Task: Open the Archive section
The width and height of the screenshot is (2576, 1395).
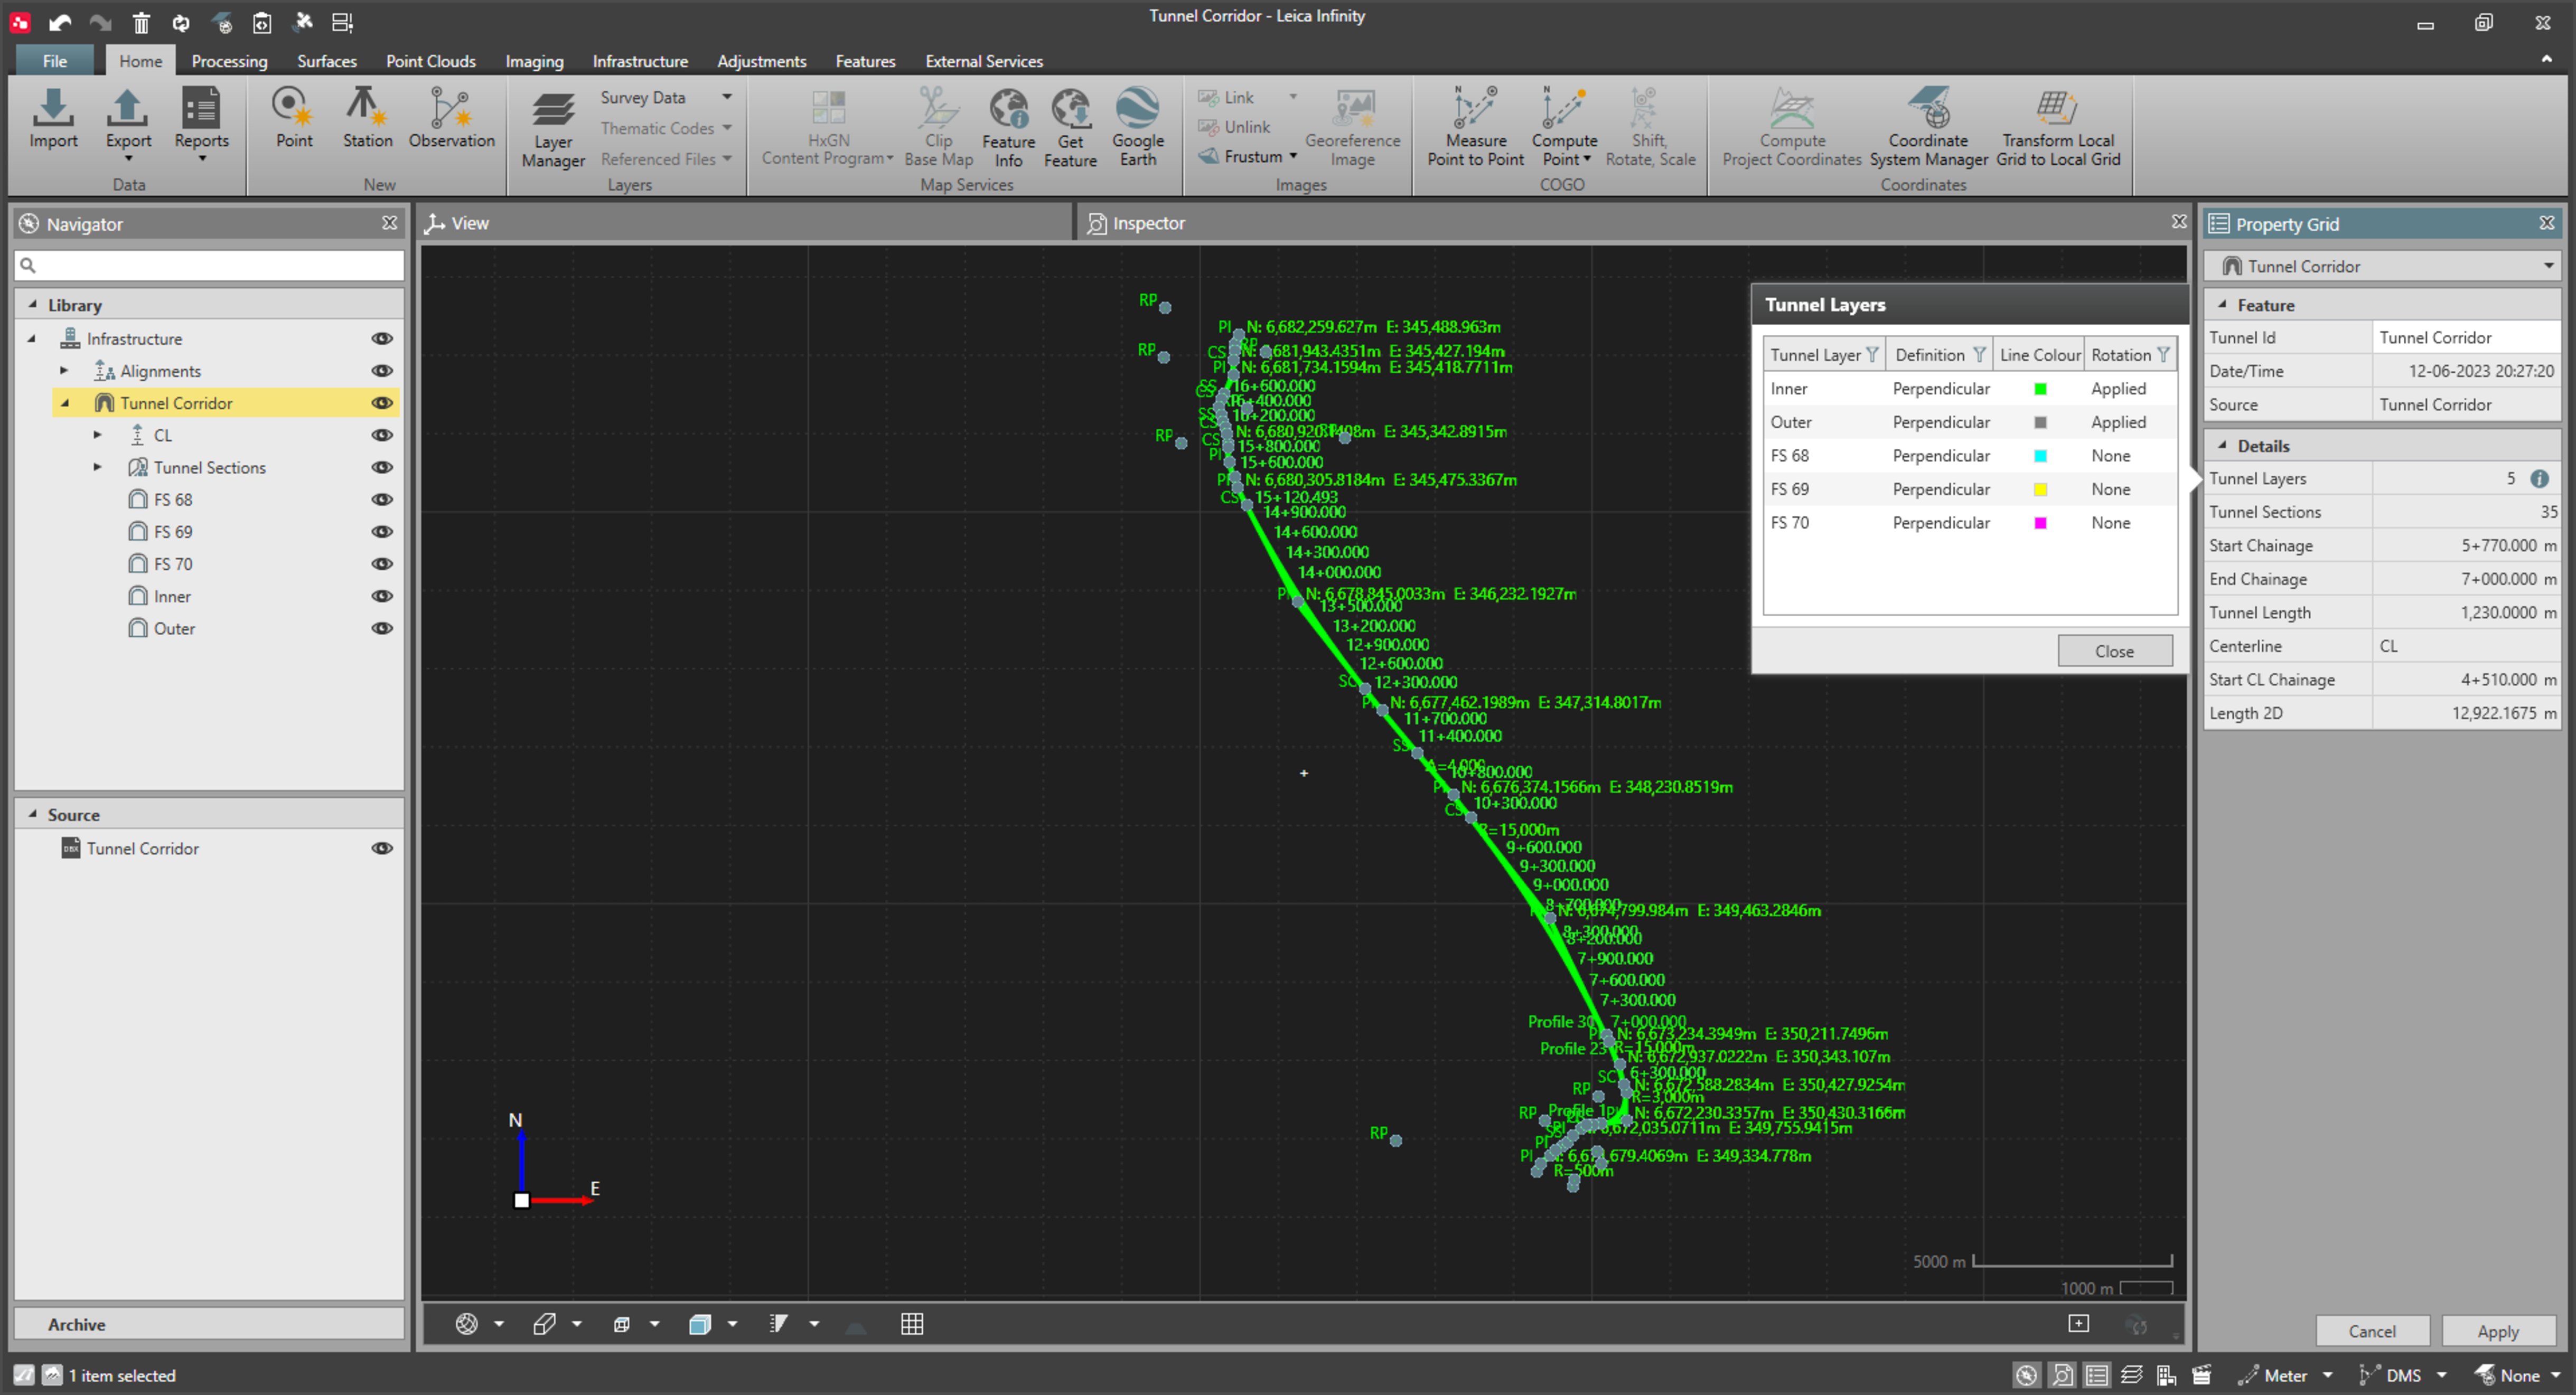Action: click(x=209, y=1324)
